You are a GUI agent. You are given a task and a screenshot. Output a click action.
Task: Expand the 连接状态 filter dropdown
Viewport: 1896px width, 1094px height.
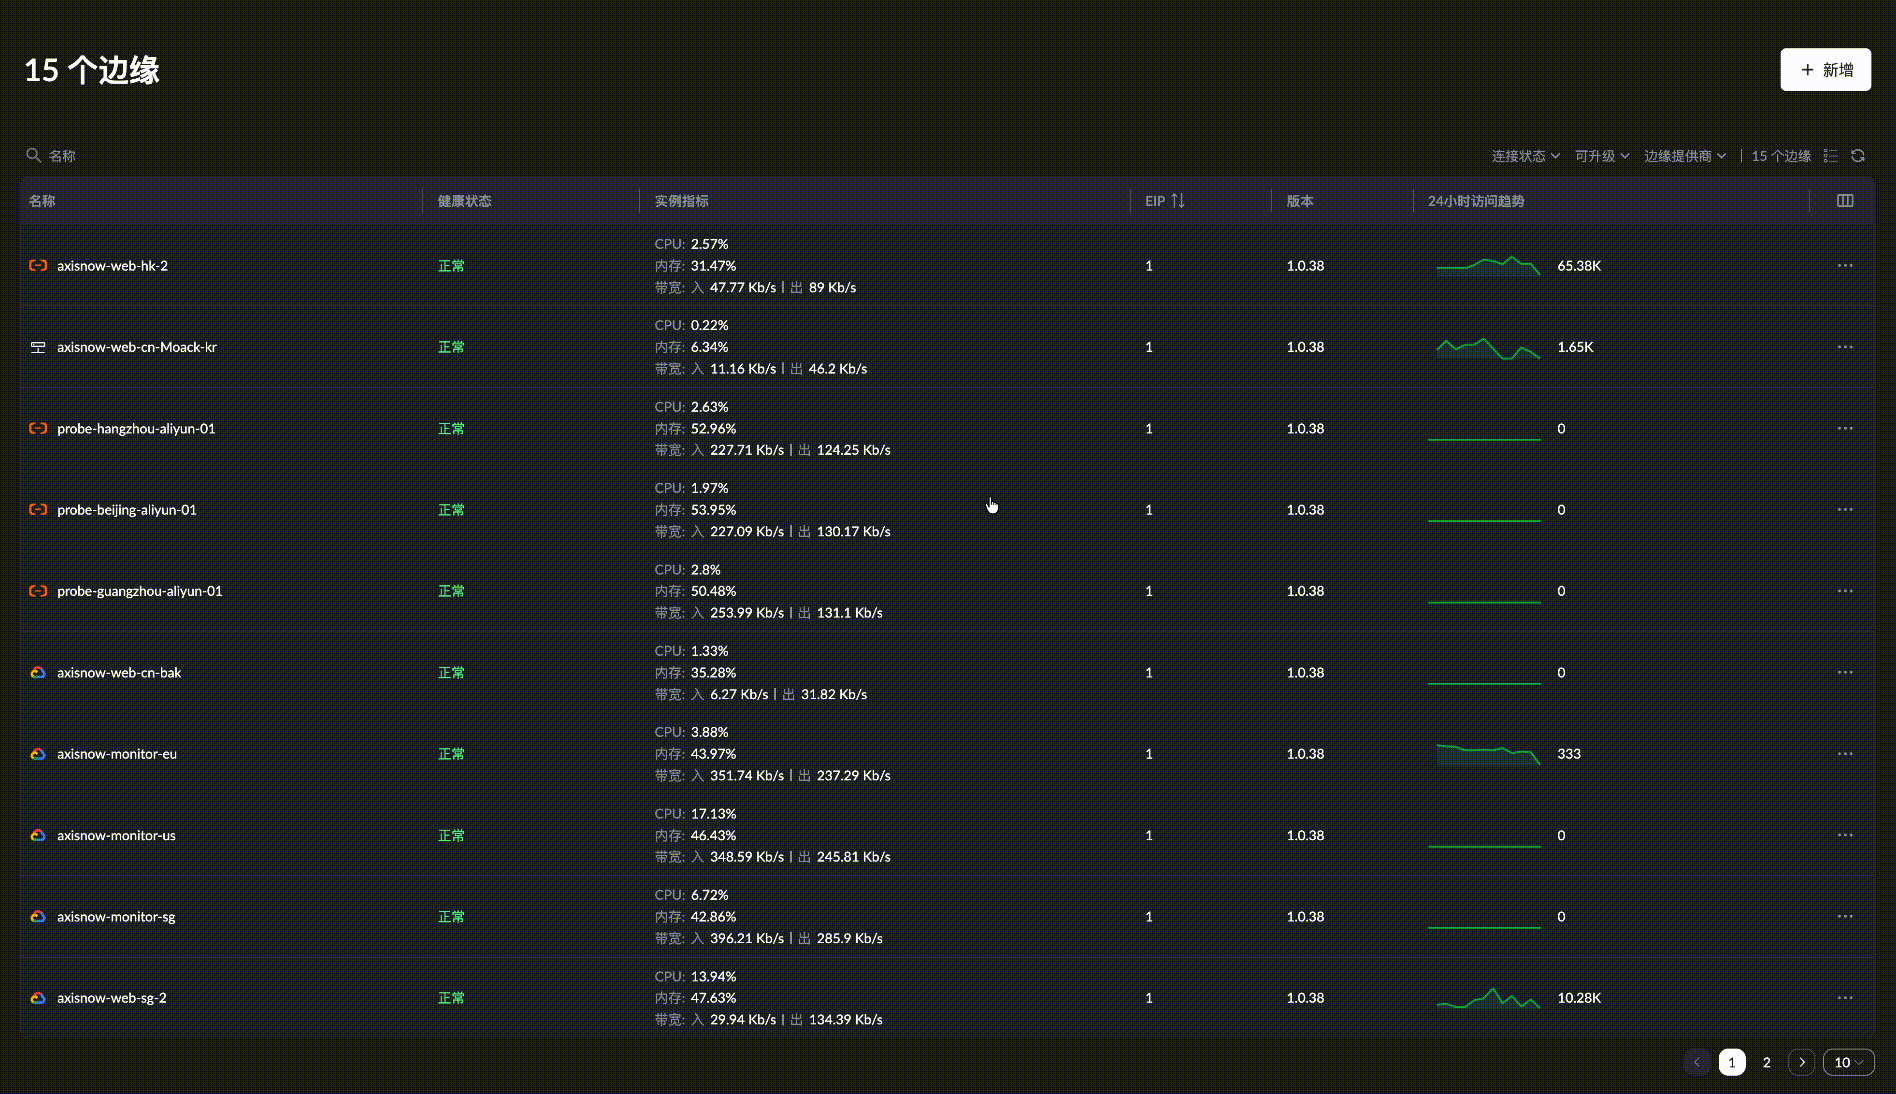tap(1525, 156)
